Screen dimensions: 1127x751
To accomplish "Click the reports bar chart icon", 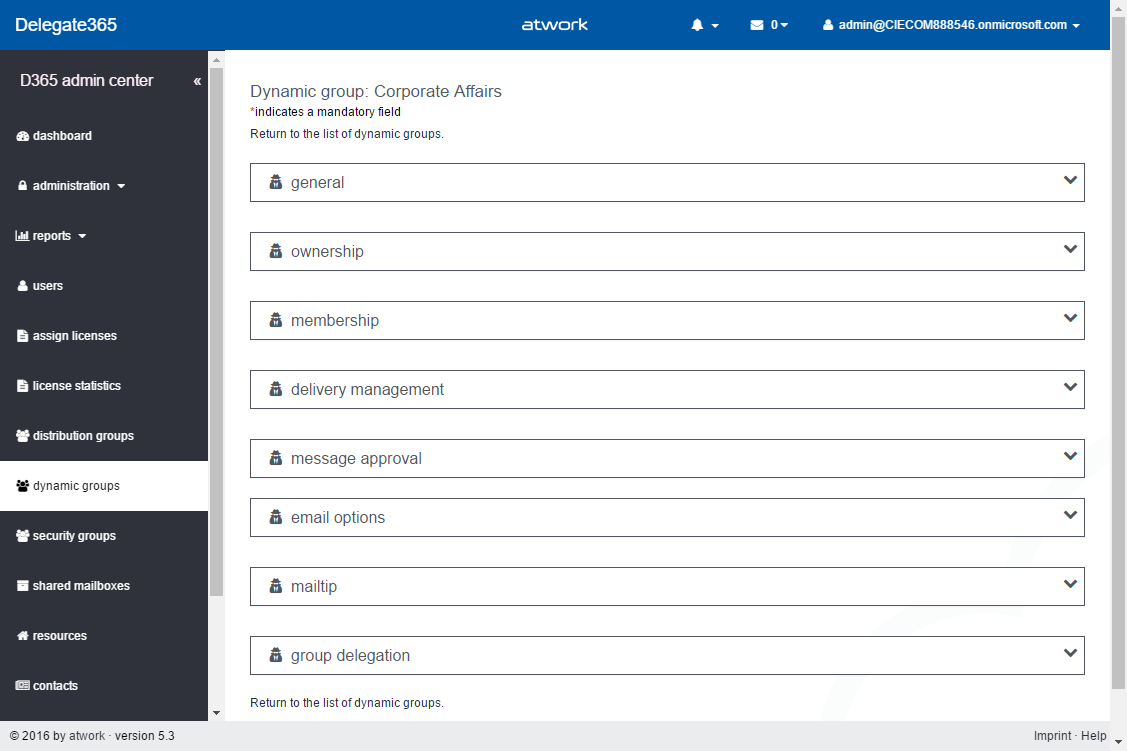I will pyautogui.click(x=22, y=236).
